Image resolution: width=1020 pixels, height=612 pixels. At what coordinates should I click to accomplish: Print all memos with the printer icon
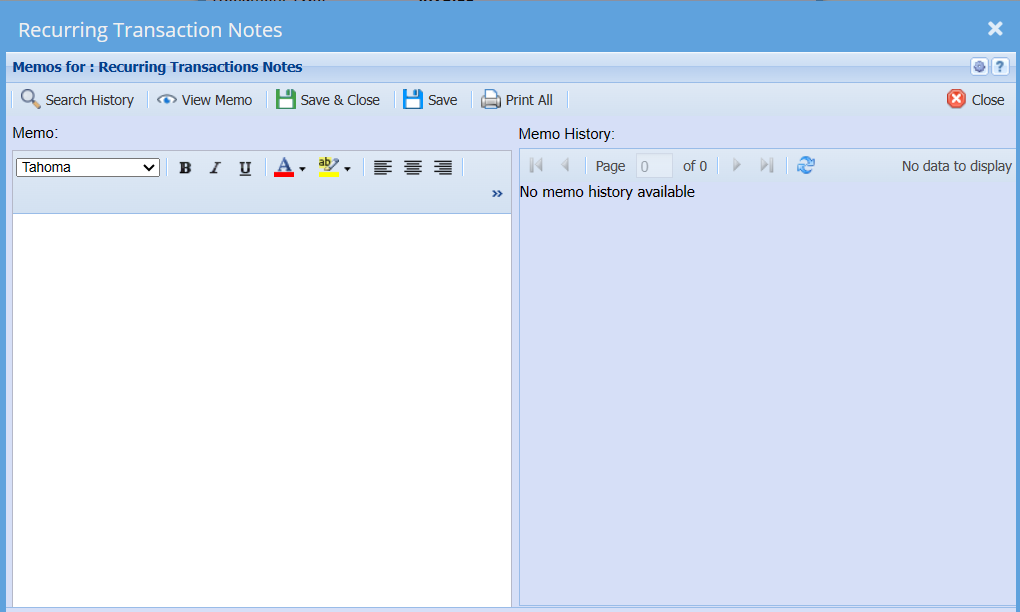point(491,99)
